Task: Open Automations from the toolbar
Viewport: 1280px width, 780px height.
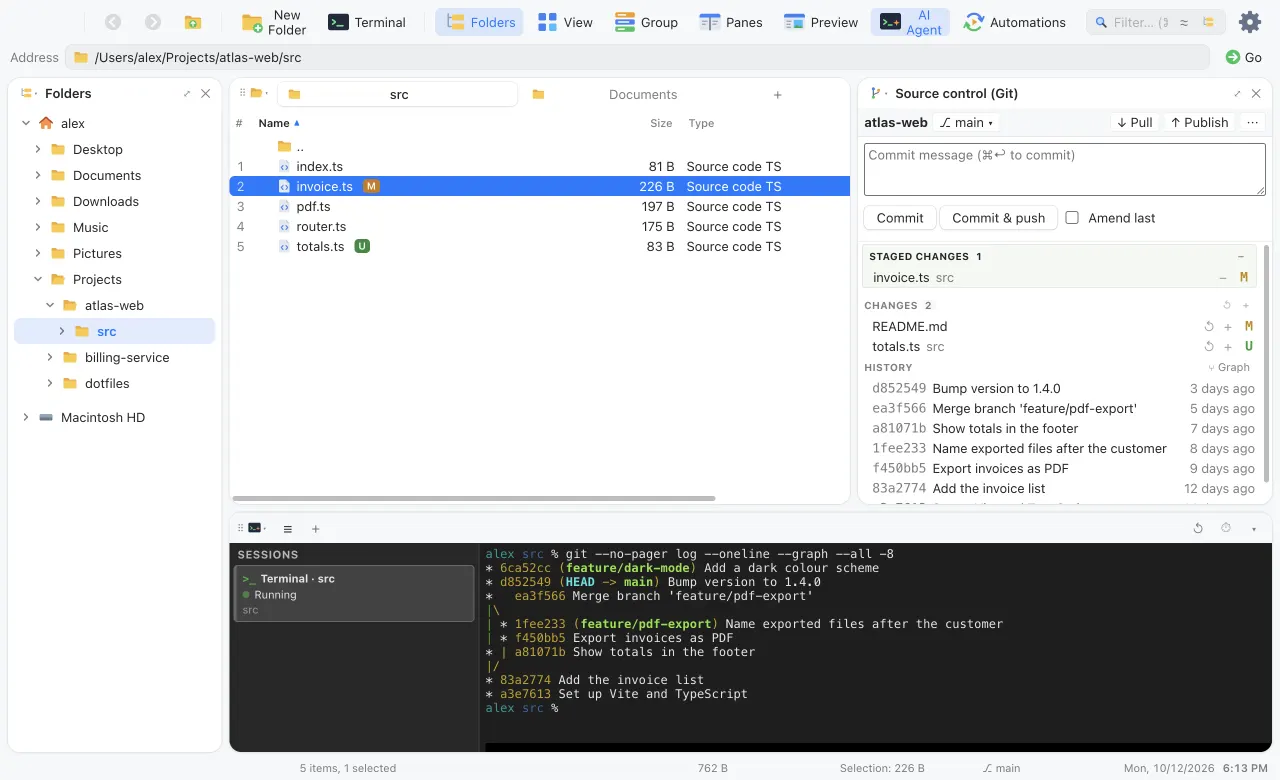Action: pyautogui.click(x=1015, y=22)
